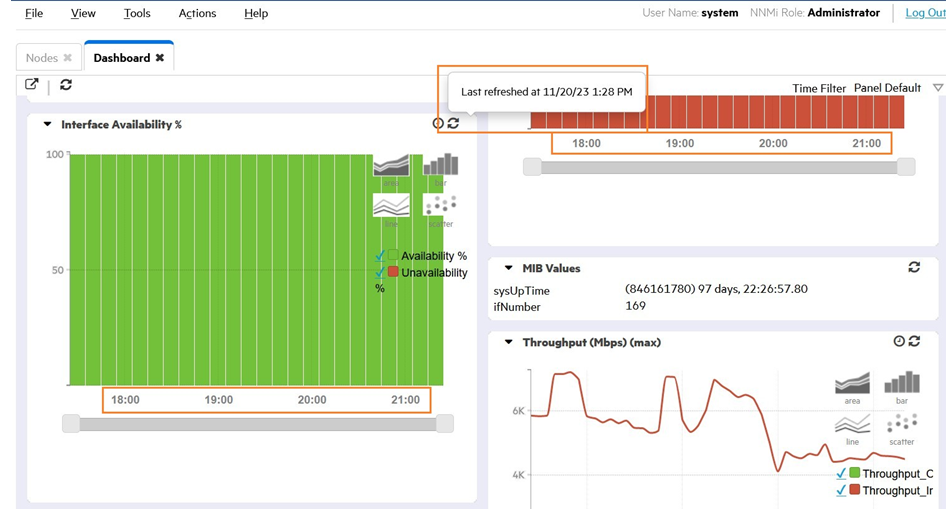946x509 pixels.
Task: Click right handle of Interface Availability time slider
Action: [x=445, y=424]
